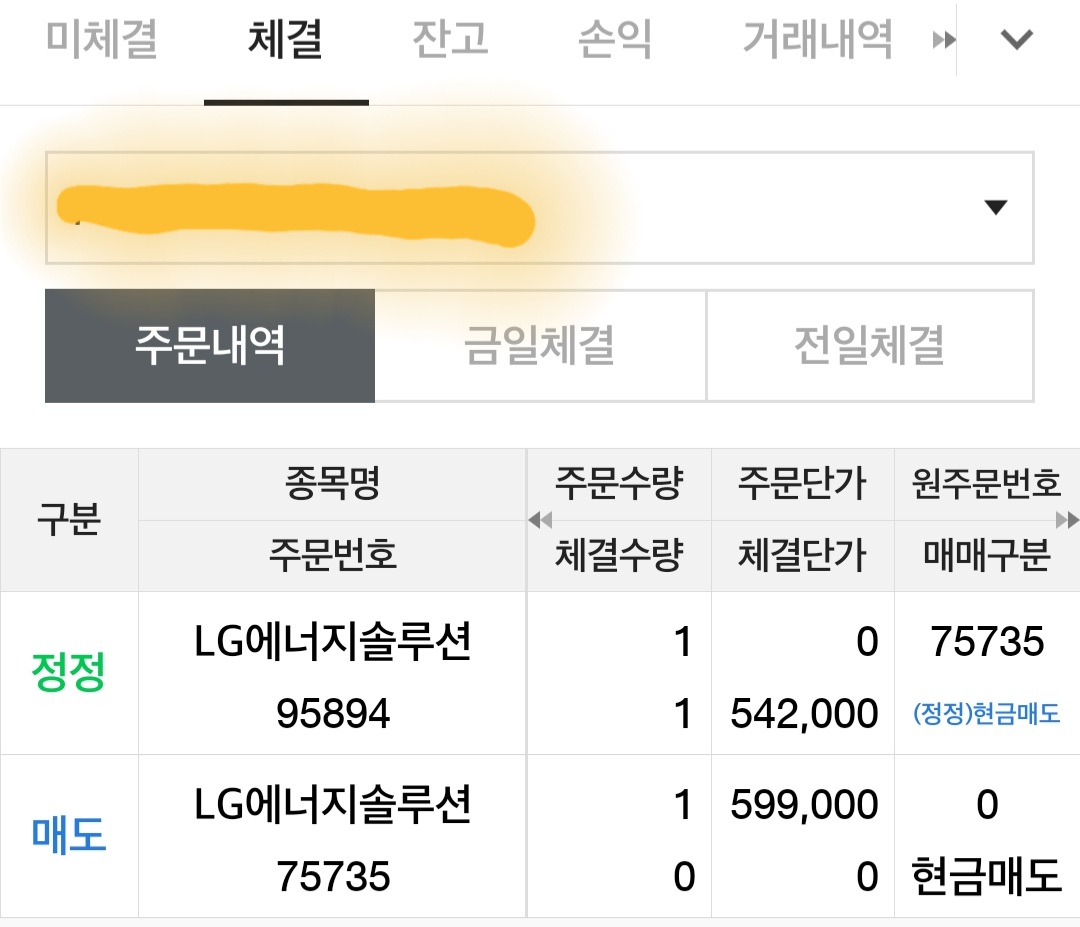Image resolution: width=1080 pixels, height=927 pixels.
Task: Open the 손익 tab
Action: tap(615, 39)
